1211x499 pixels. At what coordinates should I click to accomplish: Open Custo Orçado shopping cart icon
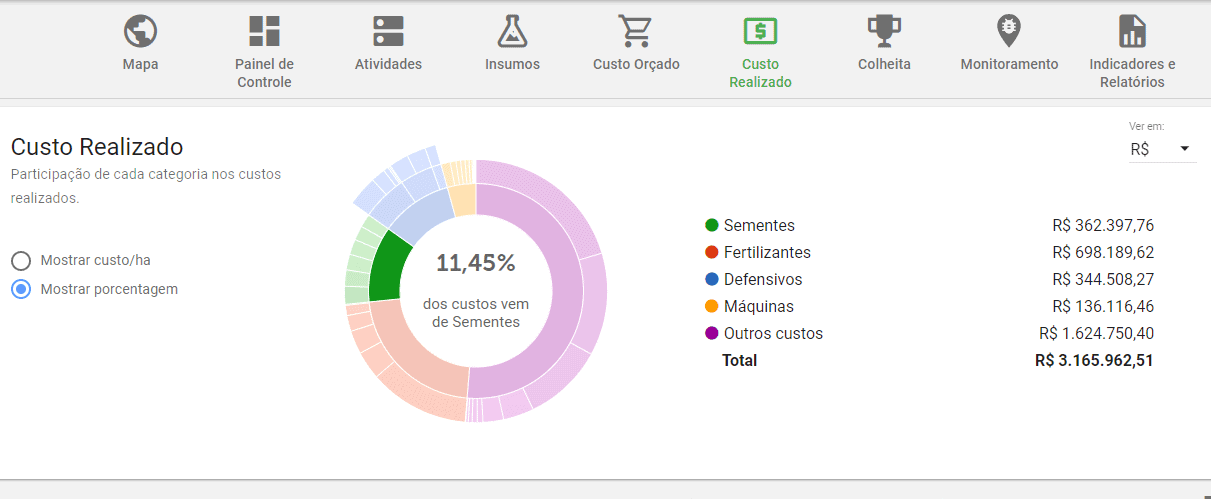635,31
